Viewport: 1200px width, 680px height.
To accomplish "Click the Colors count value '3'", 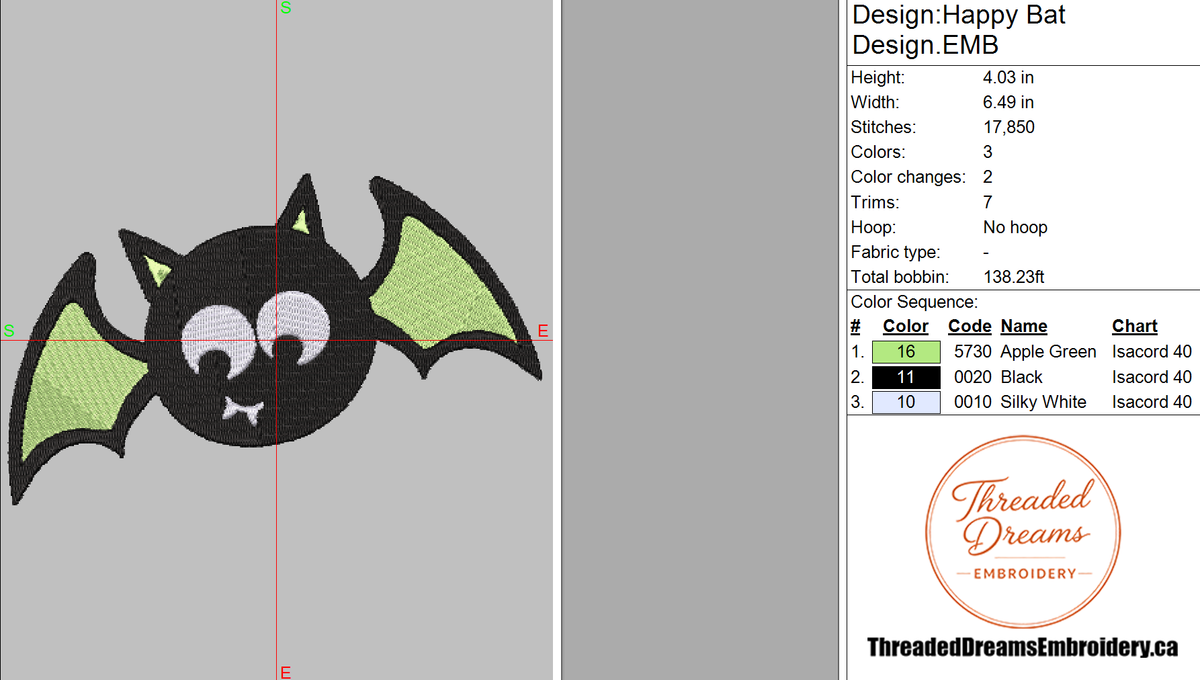I will [988, 152].
